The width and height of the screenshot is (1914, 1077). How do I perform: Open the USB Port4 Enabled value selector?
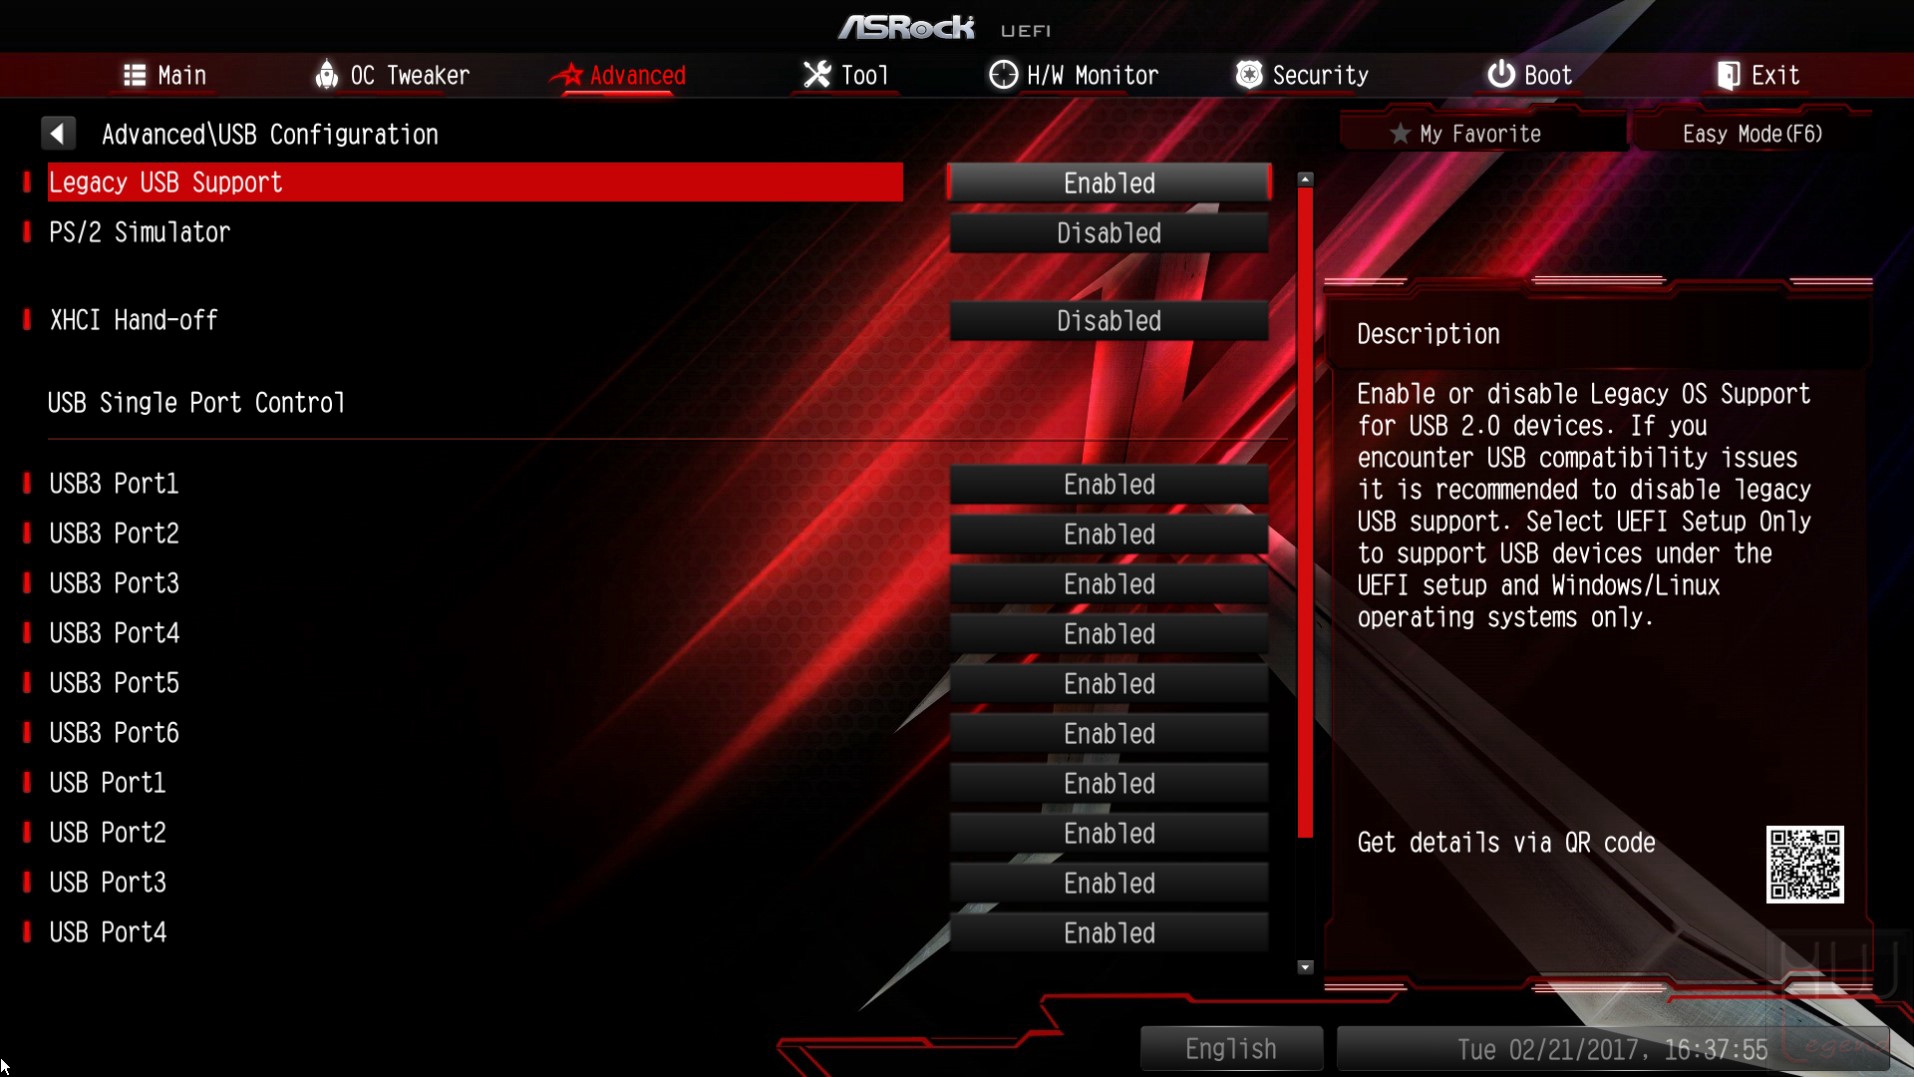[1109, 933]
